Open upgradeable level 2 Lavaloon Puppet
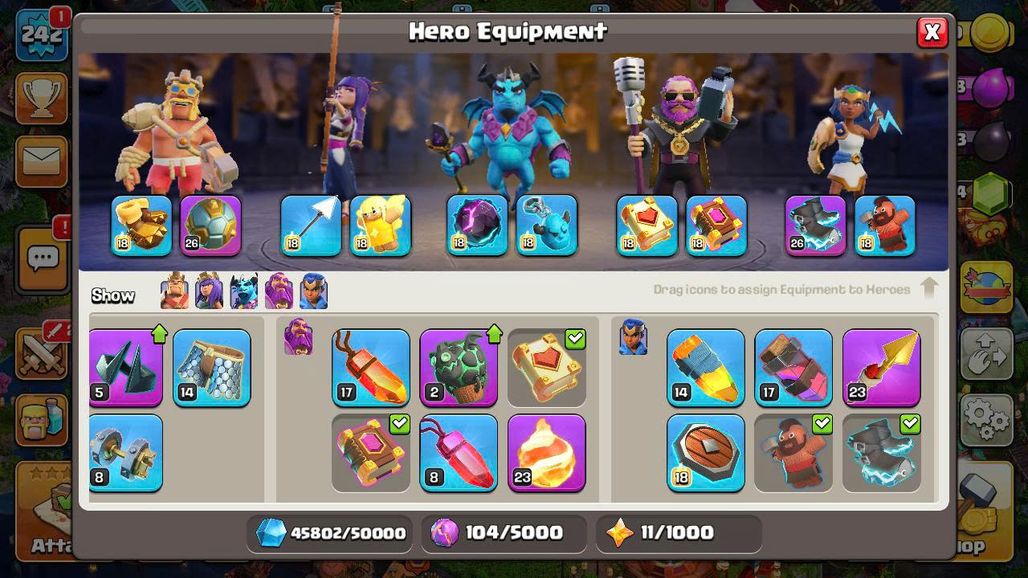This screenshot has width=1028, height=578. click(458, 368)
